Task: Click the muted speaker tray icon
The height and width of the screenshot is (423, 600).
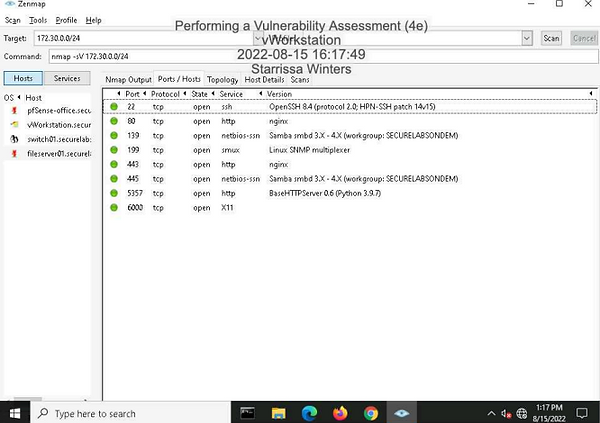Action: point(506,414)
